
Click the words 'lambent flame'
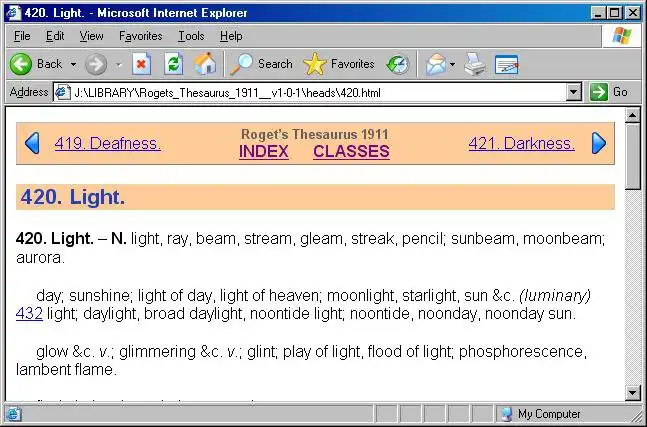click(65, 370)
